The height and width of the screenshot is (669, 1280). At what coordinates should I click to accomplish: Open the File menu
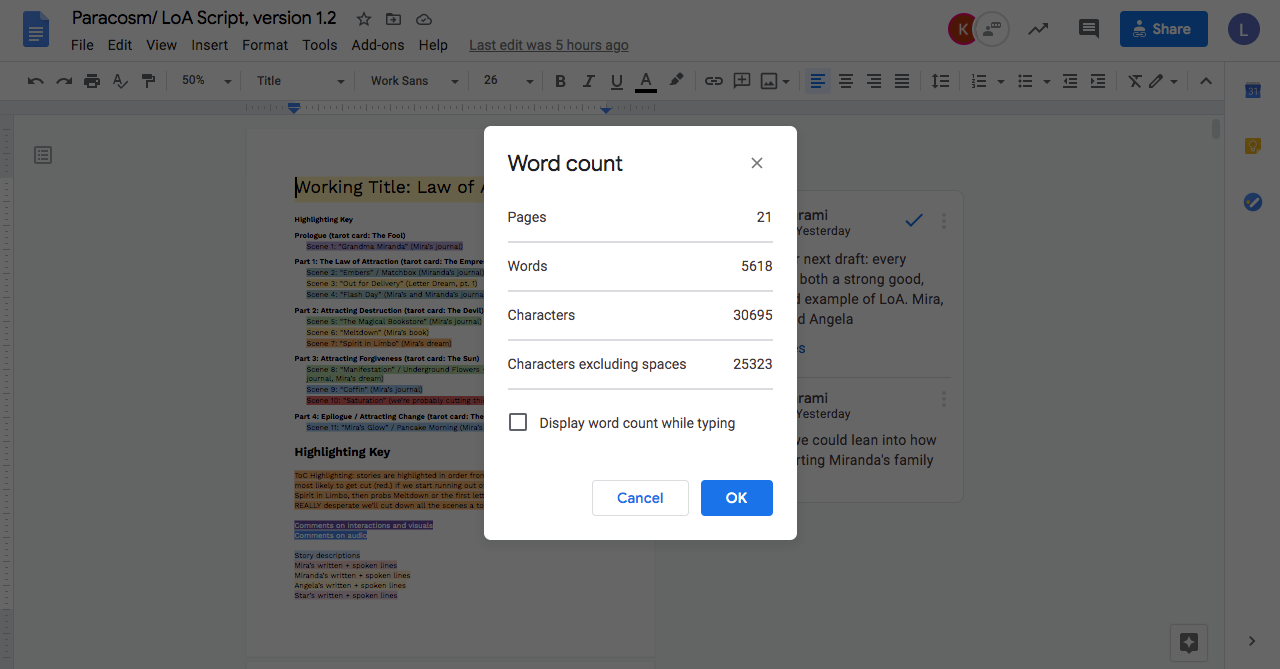tap(82, 45)
